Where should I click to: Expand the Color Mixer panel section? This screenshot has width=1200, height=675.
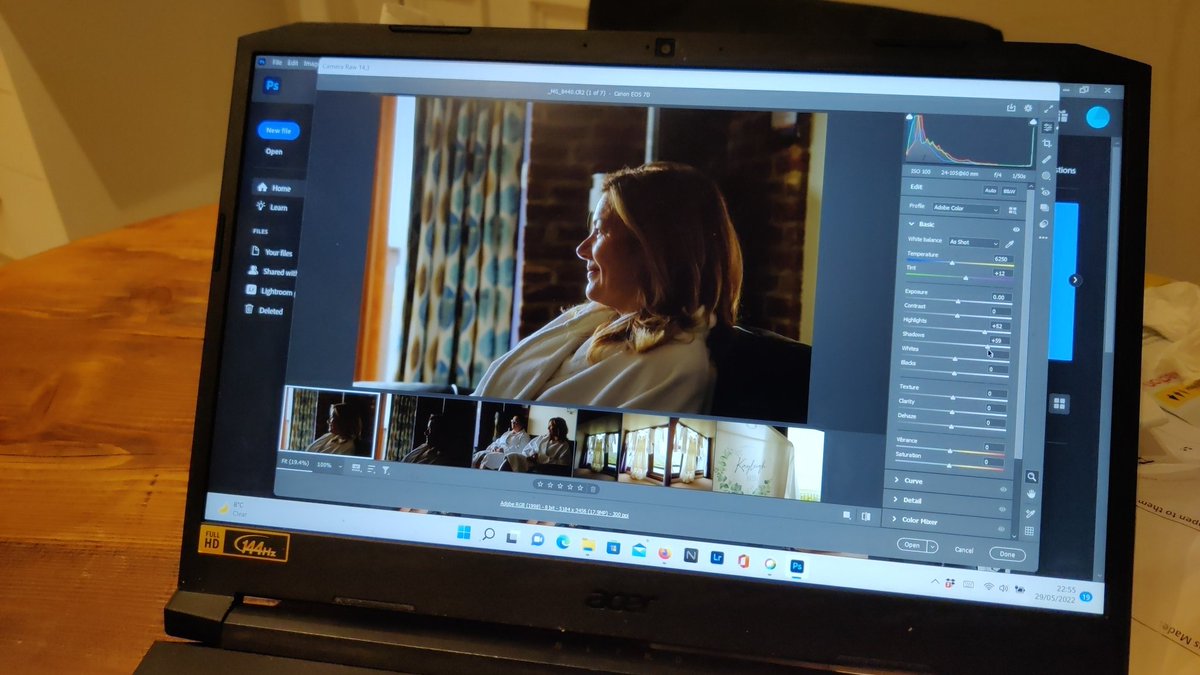[x=894, y=520]
